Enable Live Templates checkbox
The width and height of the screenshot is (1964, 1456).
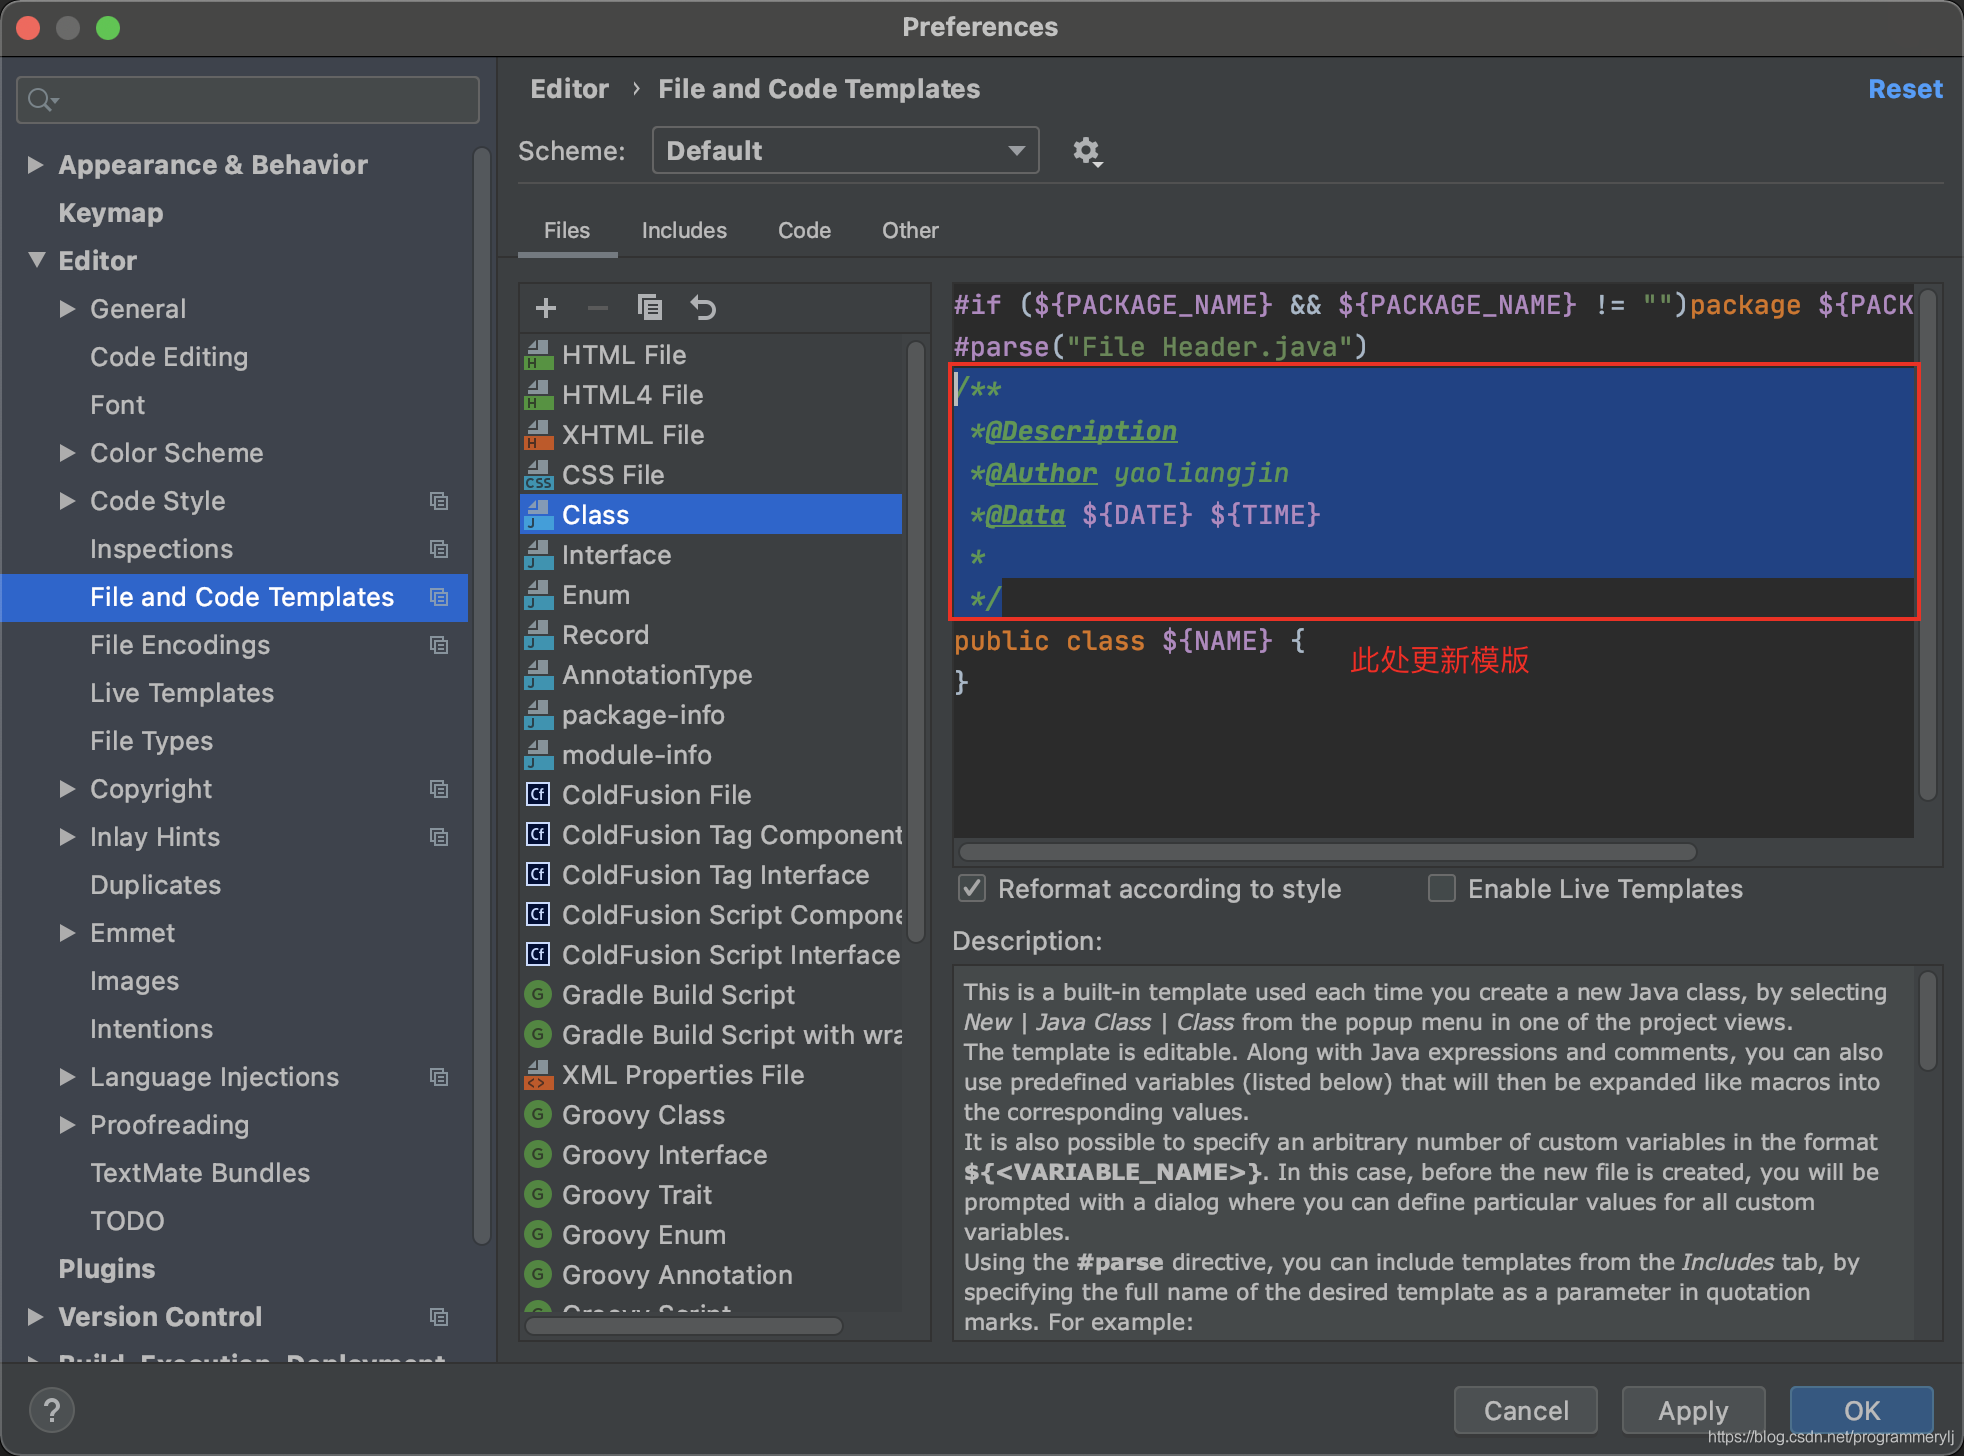point(1442,889)
